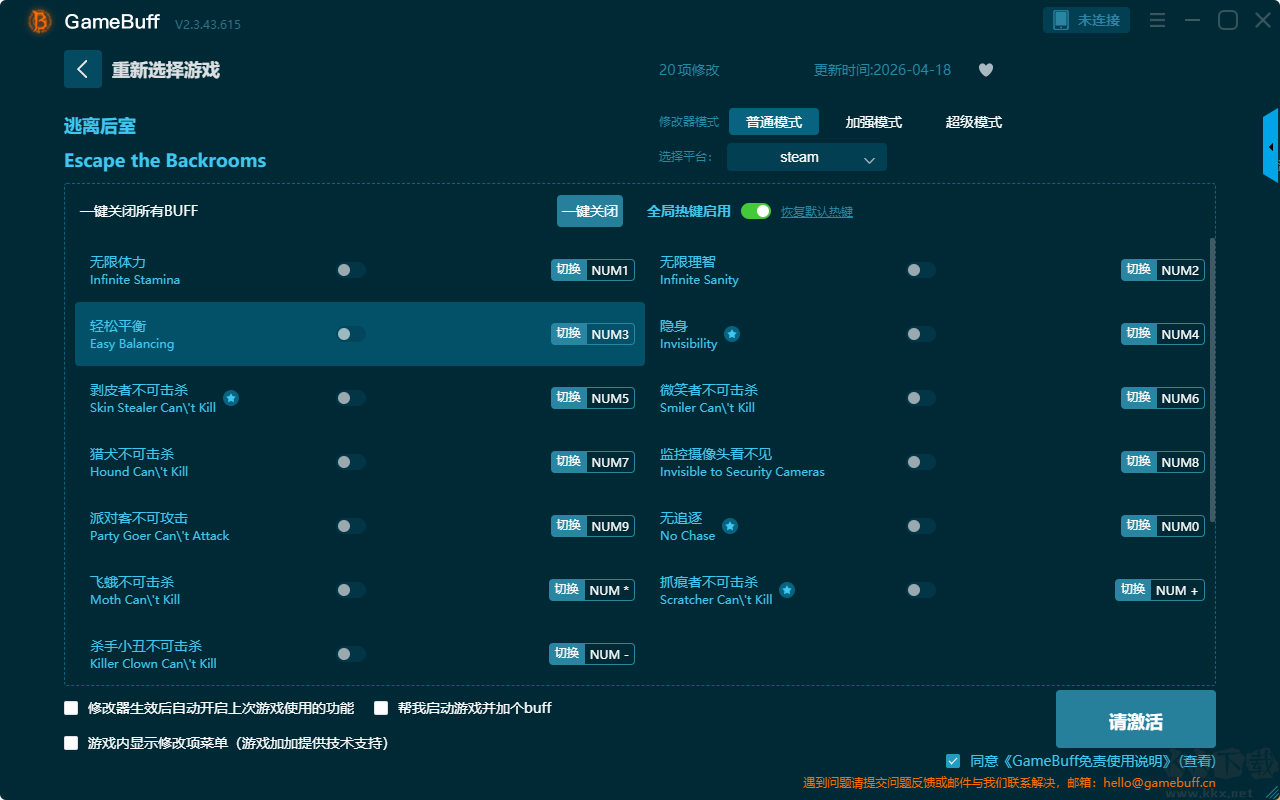Uncheck the GameBuff disclaimer agreement checkbox

coord(953,761)
